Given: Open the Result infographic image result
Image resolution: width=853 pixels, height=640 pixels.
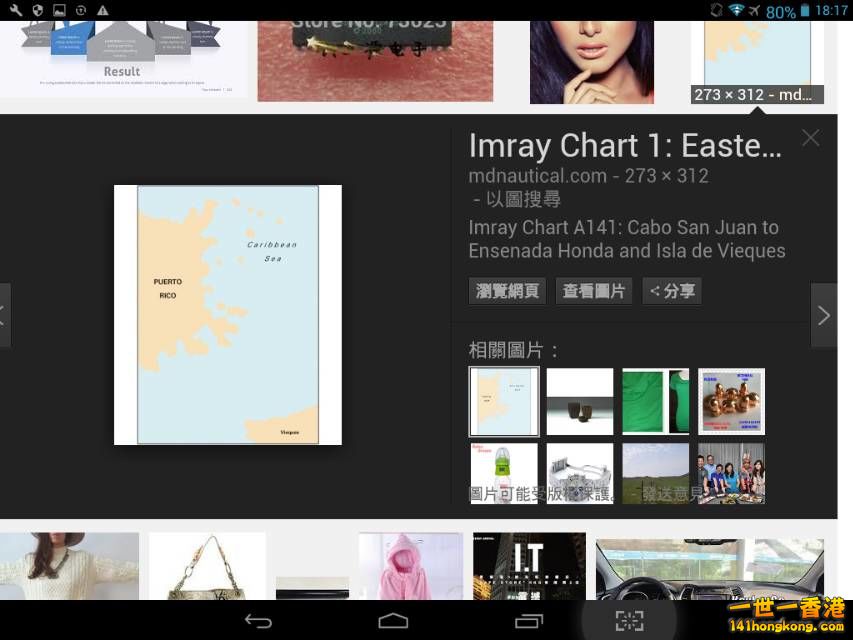Looking at the screenshot, I should (123, 59).
